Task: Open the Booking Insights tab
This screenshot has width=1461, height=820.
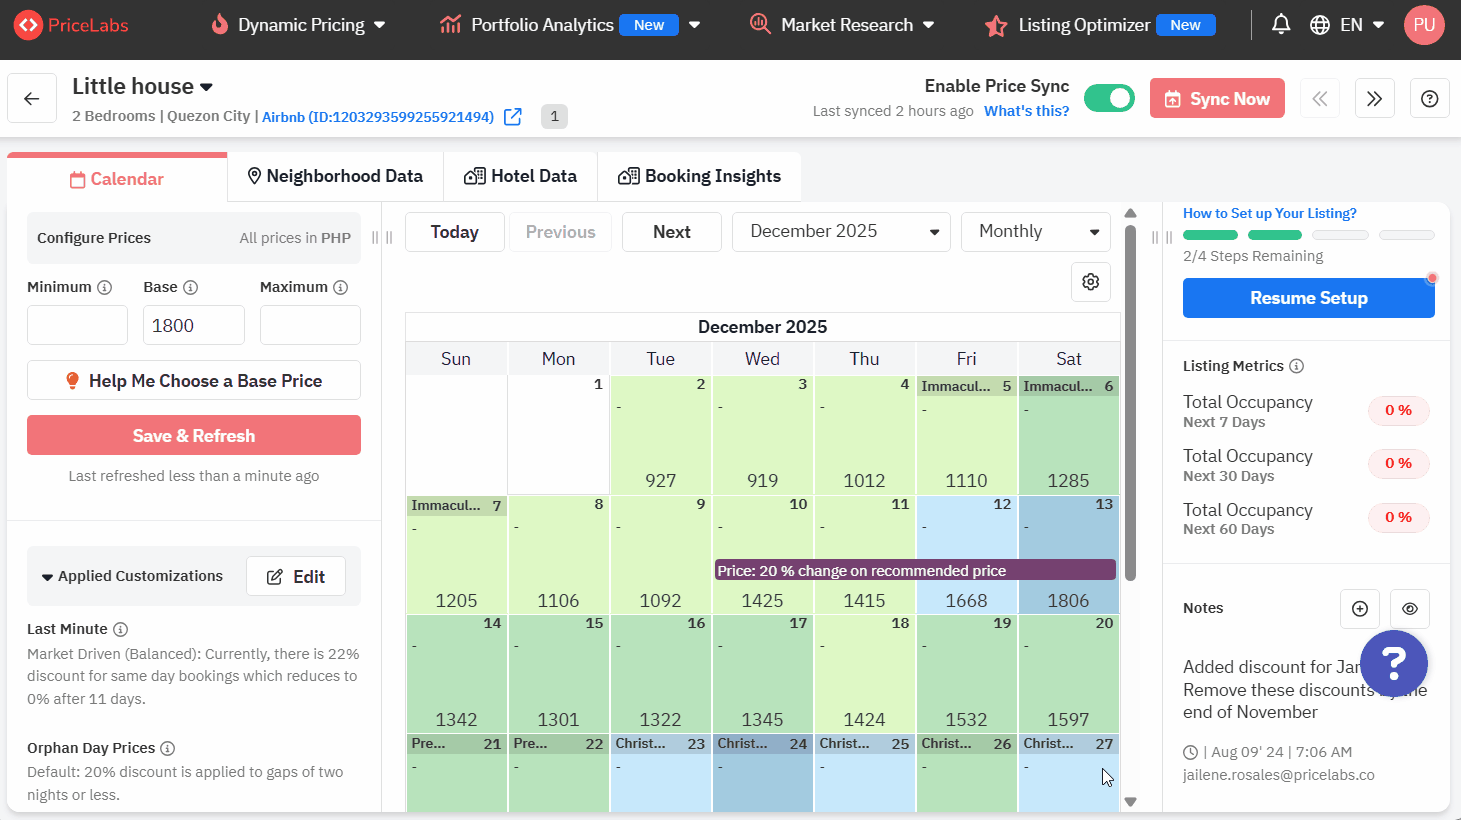Action: click(699, 177)
